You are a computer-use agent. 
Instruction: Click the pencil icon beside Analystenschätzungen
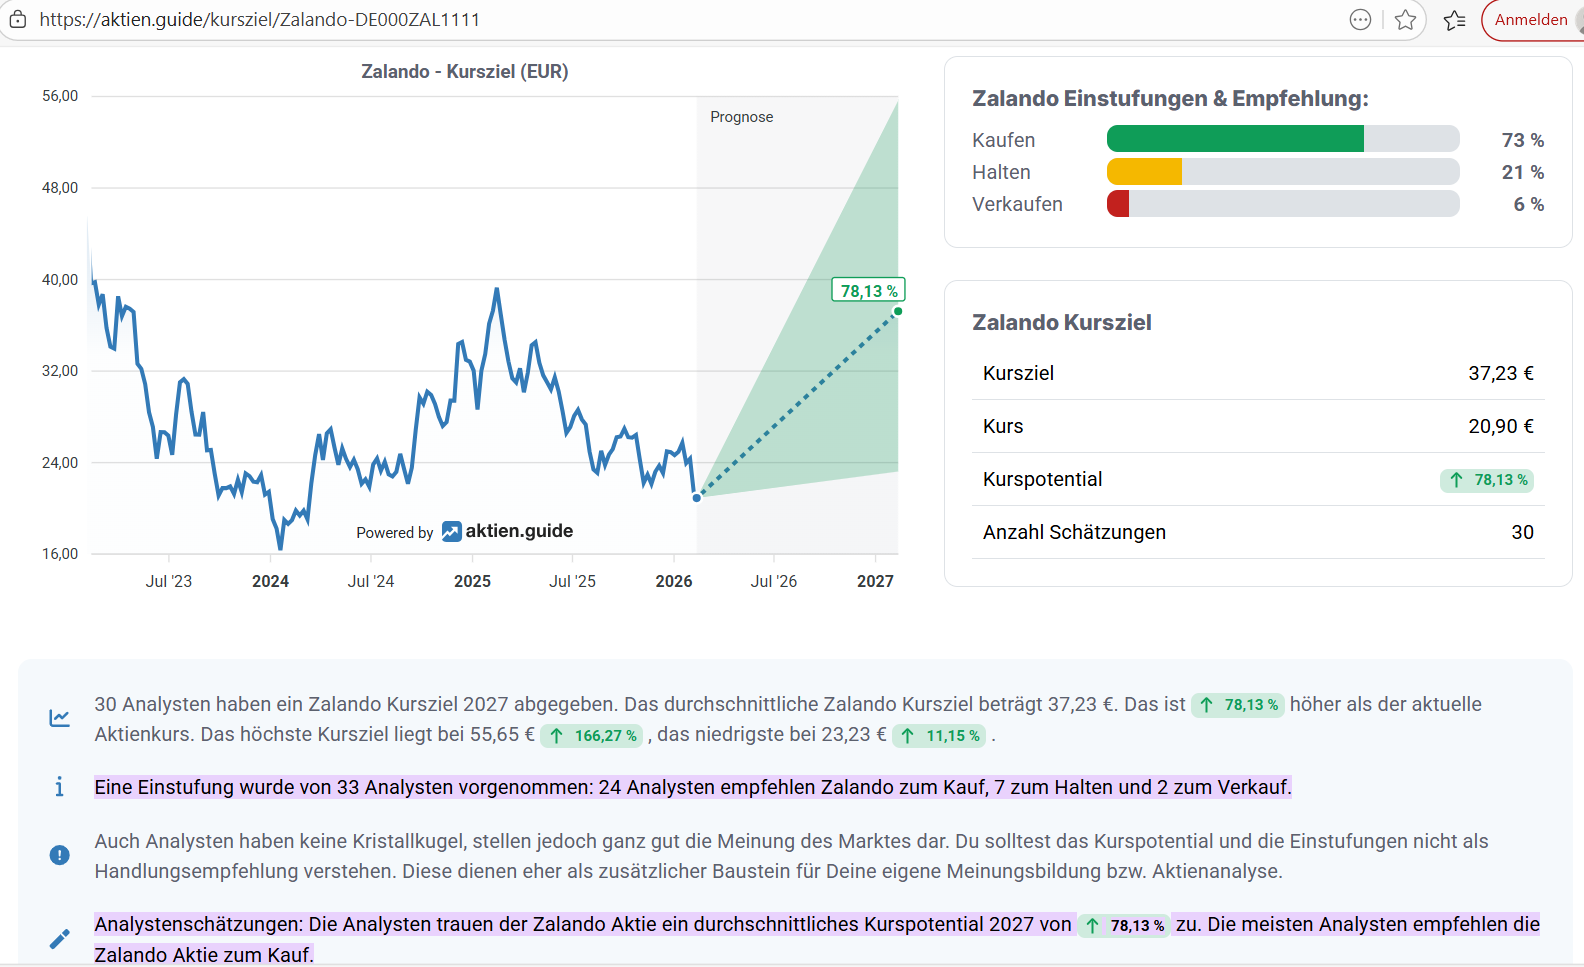point(60,939)
